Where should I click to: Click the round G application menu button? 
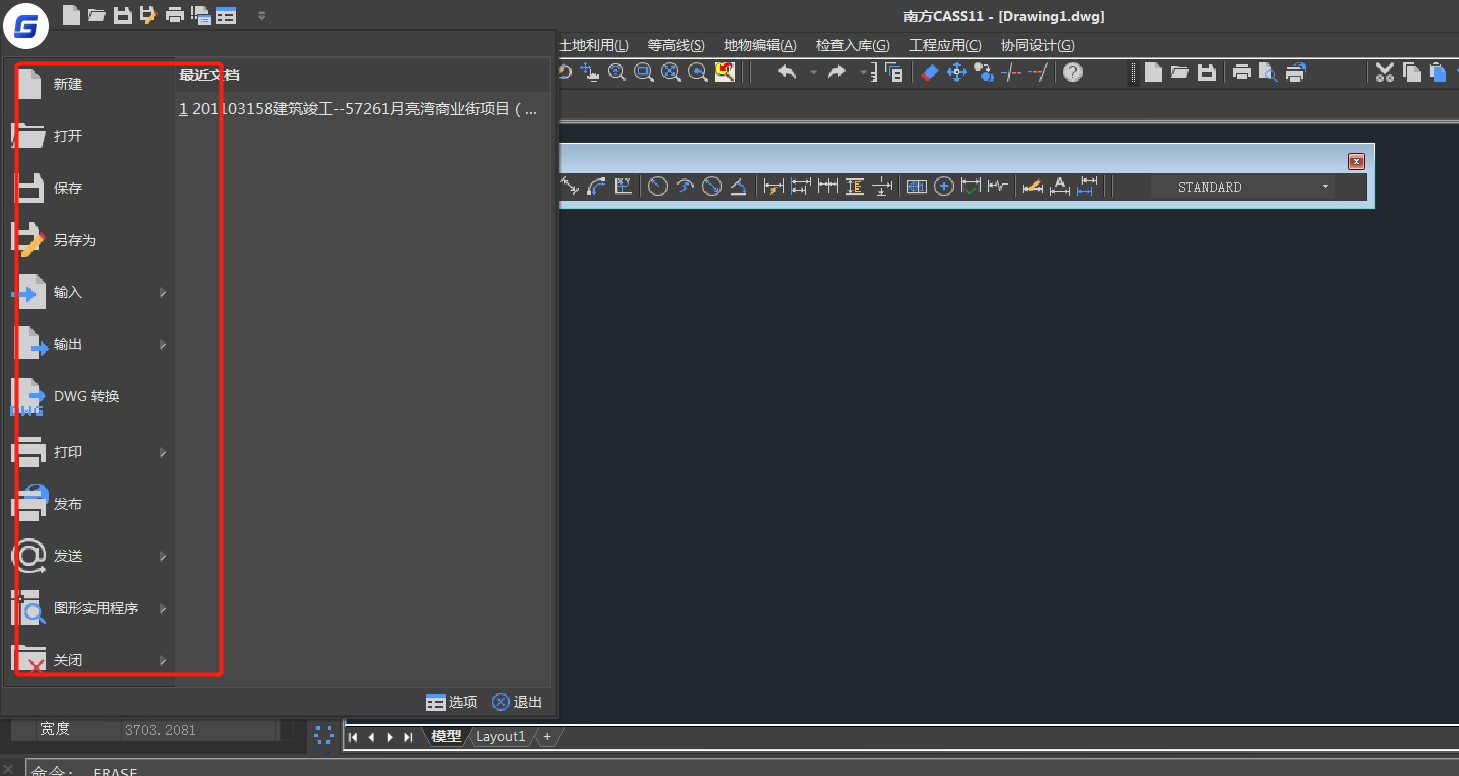26,25
